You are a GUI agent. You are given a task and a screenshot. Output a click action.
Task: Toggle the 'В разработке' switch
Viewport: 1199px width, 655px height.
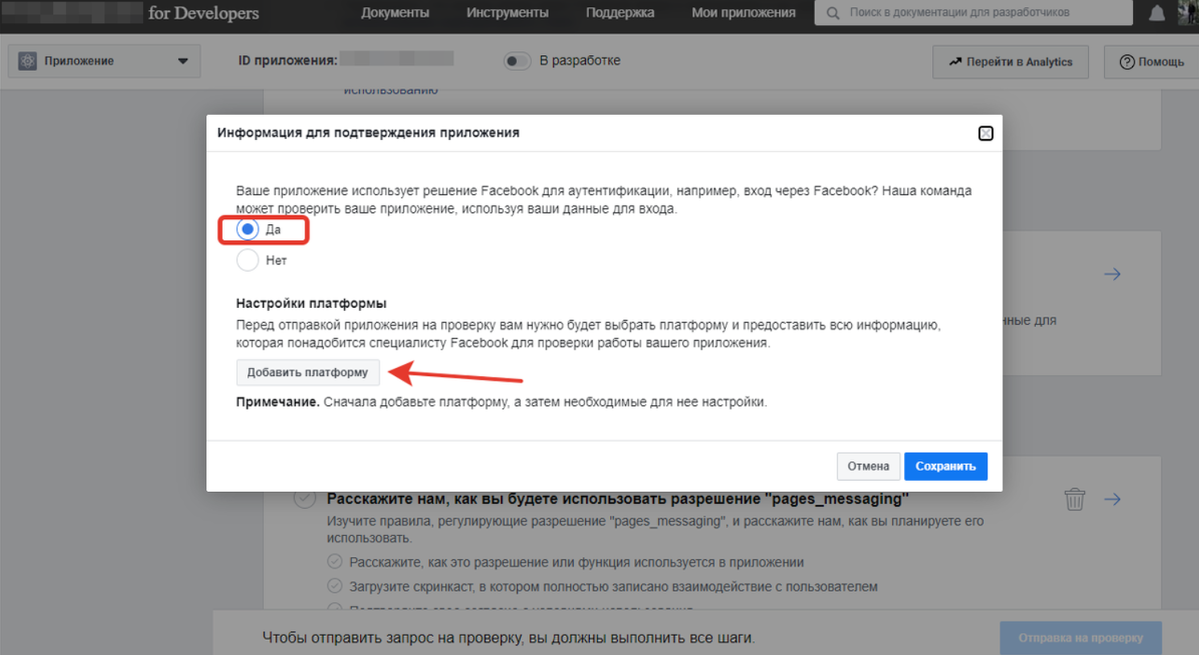[x=516, y=61]
